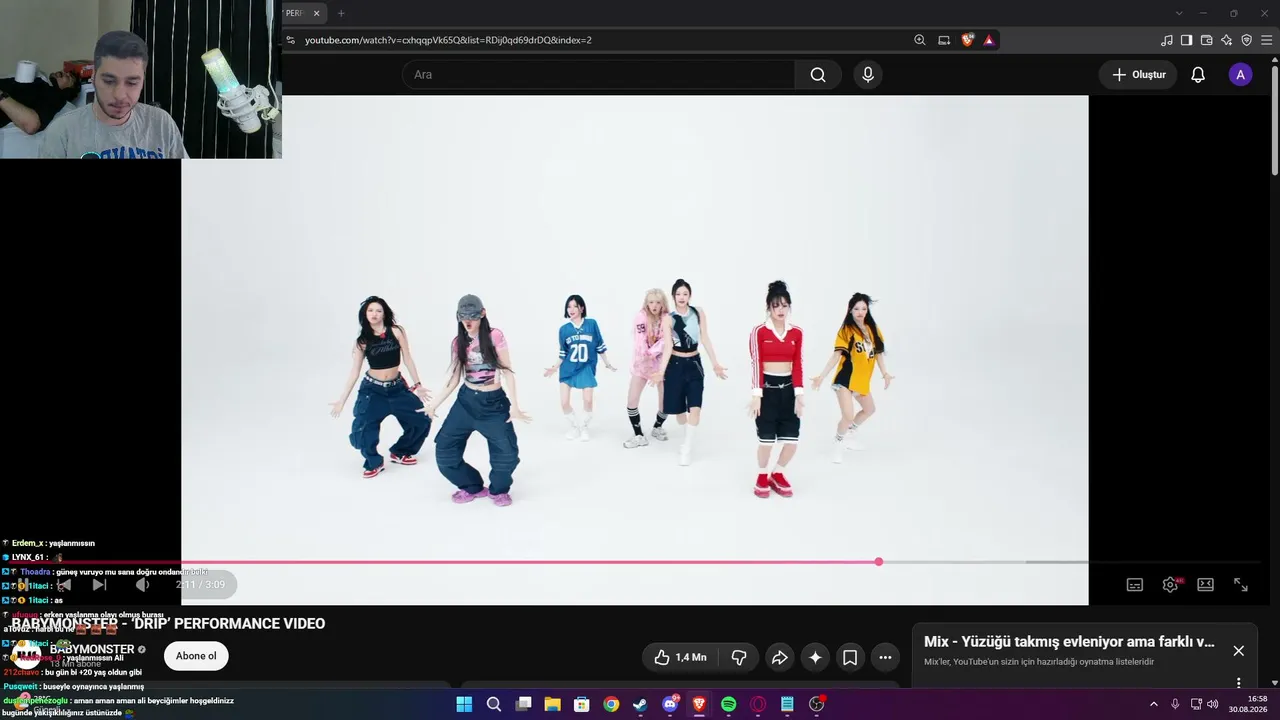This screenshot has width=1280, height=720.
Task: Dislike the video with thumbs down
Action: [739, 657]
